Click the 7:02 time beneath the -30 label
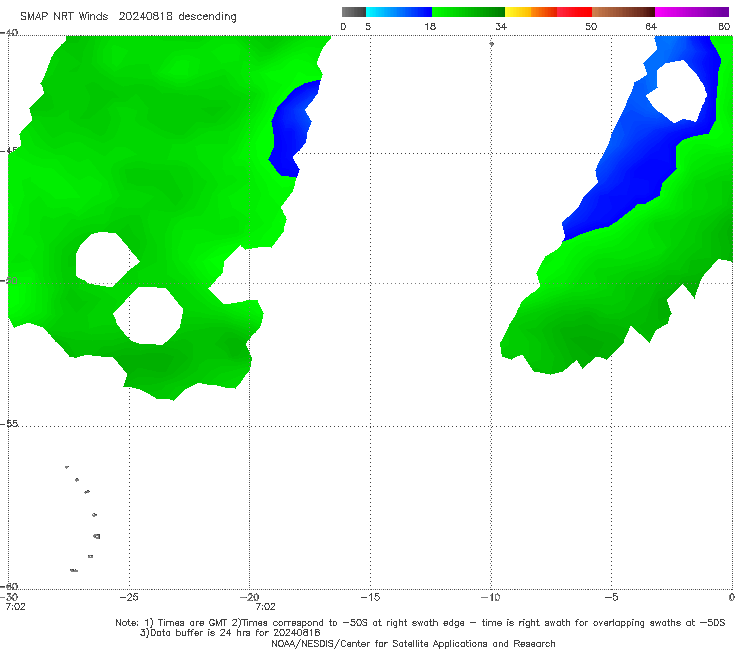This screenshot has width=740, height=650. 16,607
